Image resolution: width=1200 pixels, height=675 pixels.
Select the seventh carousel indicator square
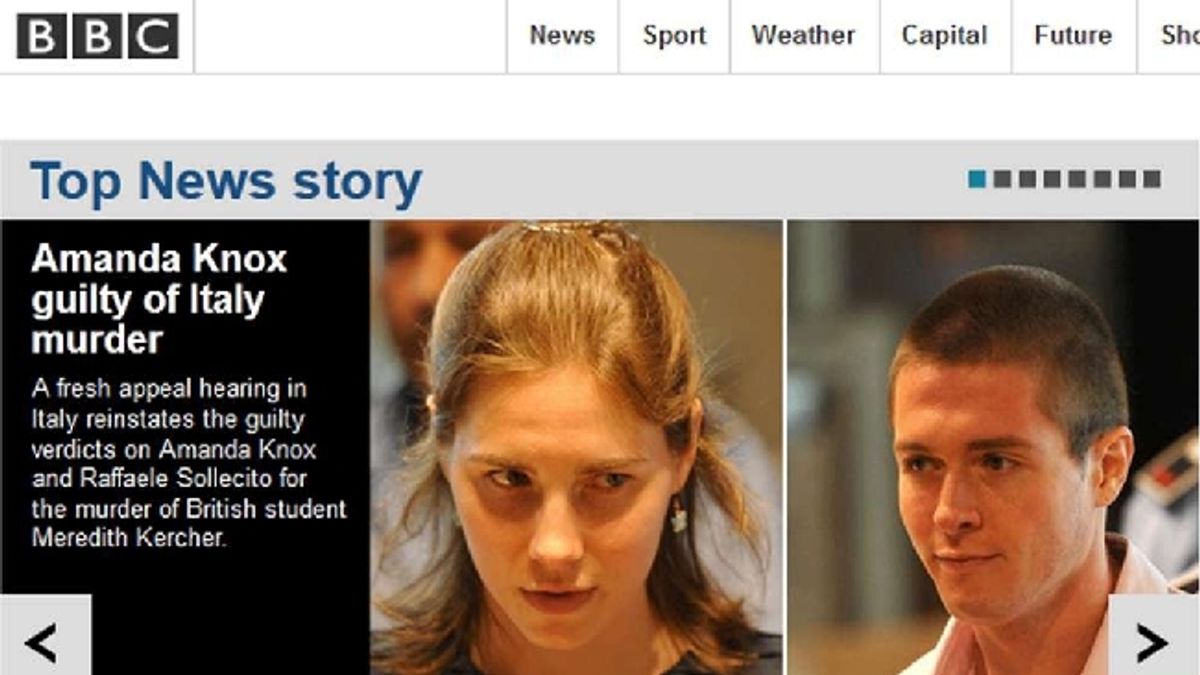tap(1127, 179)
